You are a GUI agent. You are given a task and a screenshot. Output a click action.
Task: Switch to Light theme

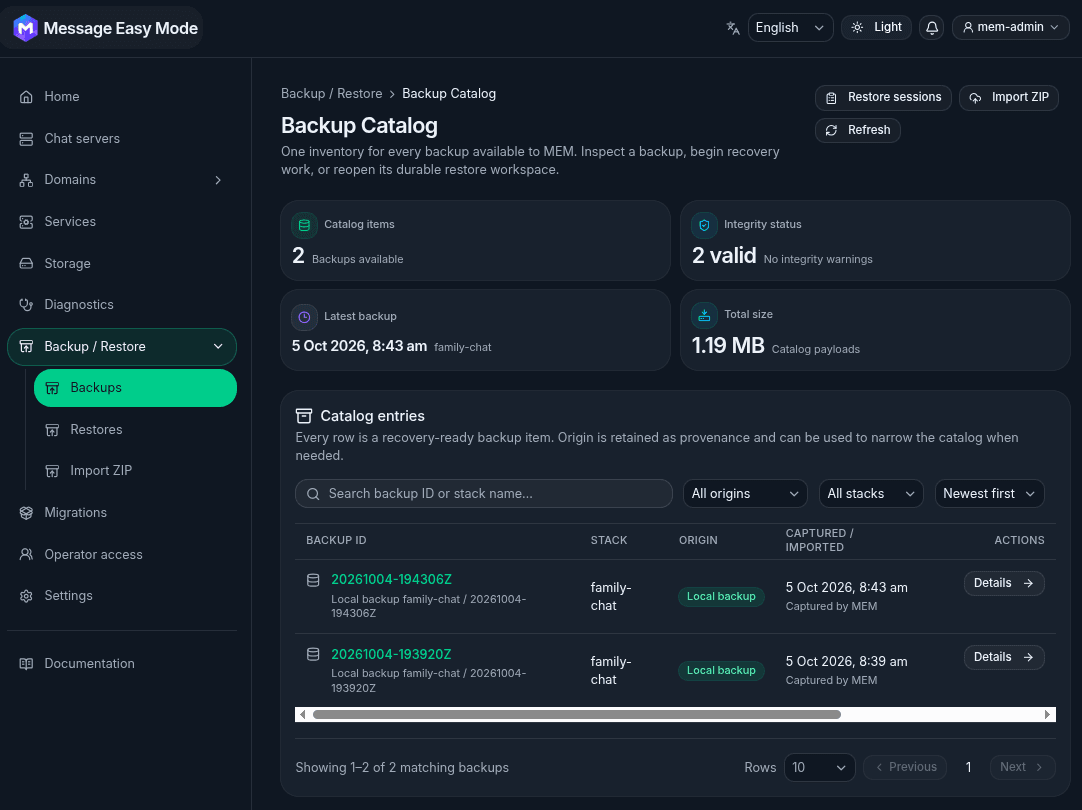[x=876, y=28]
